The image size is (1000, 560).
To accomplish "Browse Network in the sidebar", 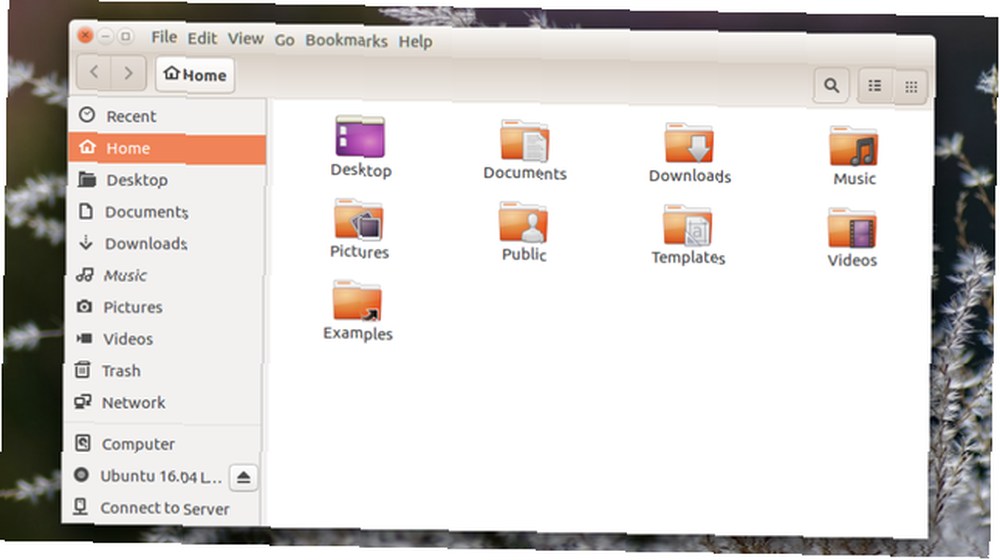I will [162, 403].
